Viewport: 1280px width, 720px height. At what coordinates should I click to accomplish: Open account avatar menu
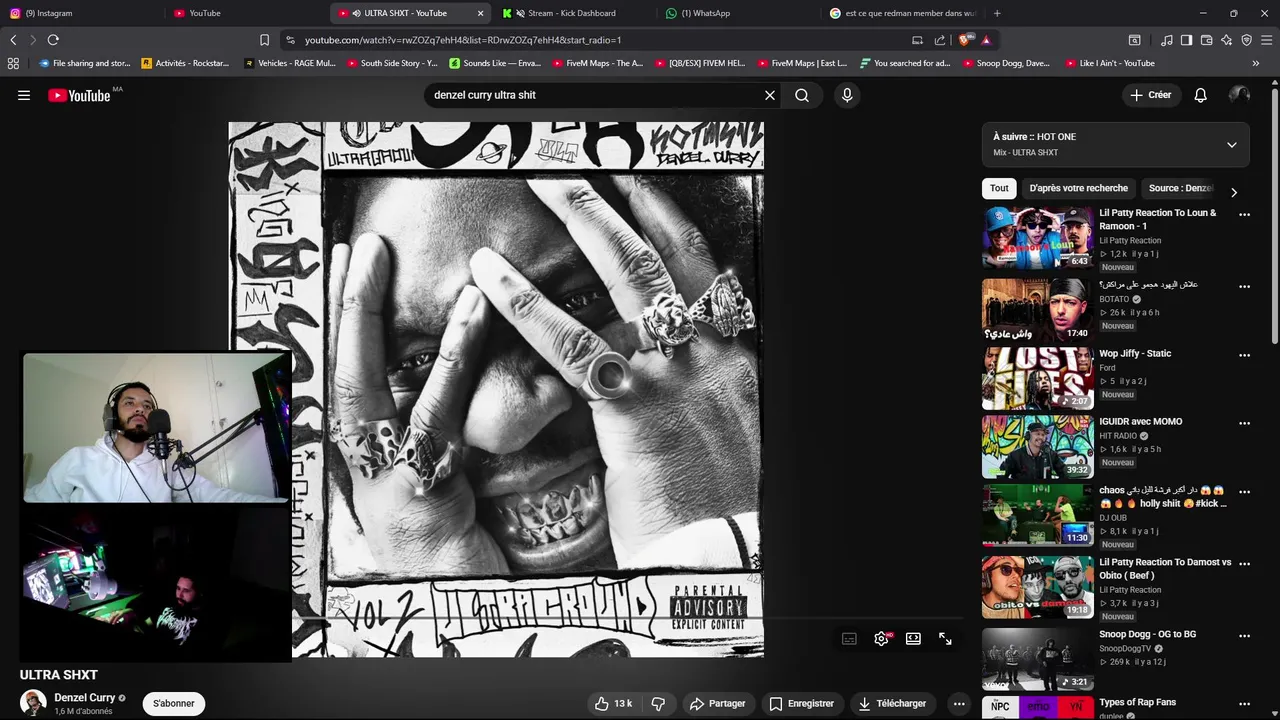(1239, 95)
